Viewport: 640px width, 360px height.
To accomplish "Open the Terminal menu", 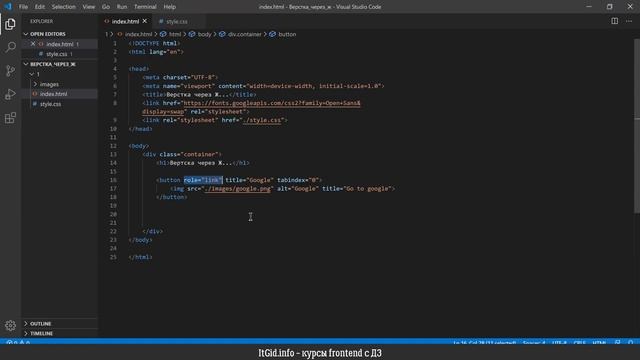I will pos(145,7).
